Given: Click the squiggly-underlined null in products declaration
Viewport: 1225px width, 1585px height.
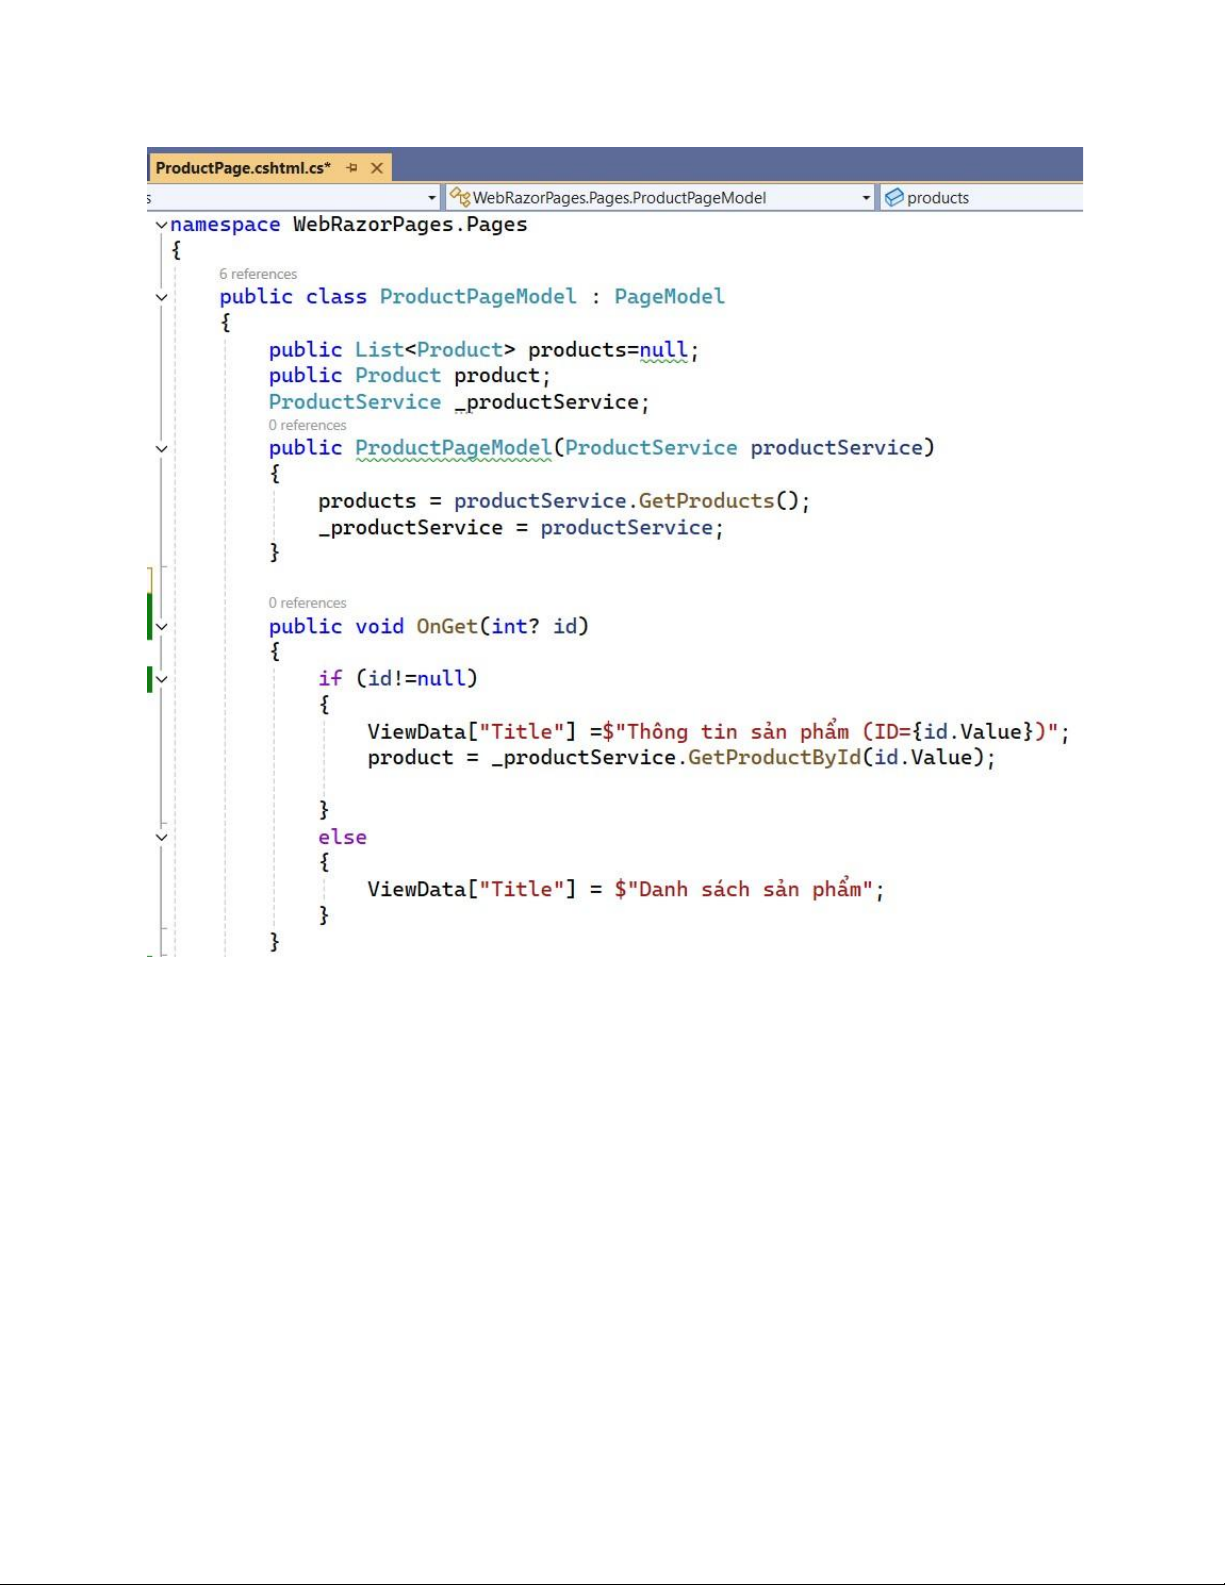Looking at the screenshot, I should click(663, 350).
